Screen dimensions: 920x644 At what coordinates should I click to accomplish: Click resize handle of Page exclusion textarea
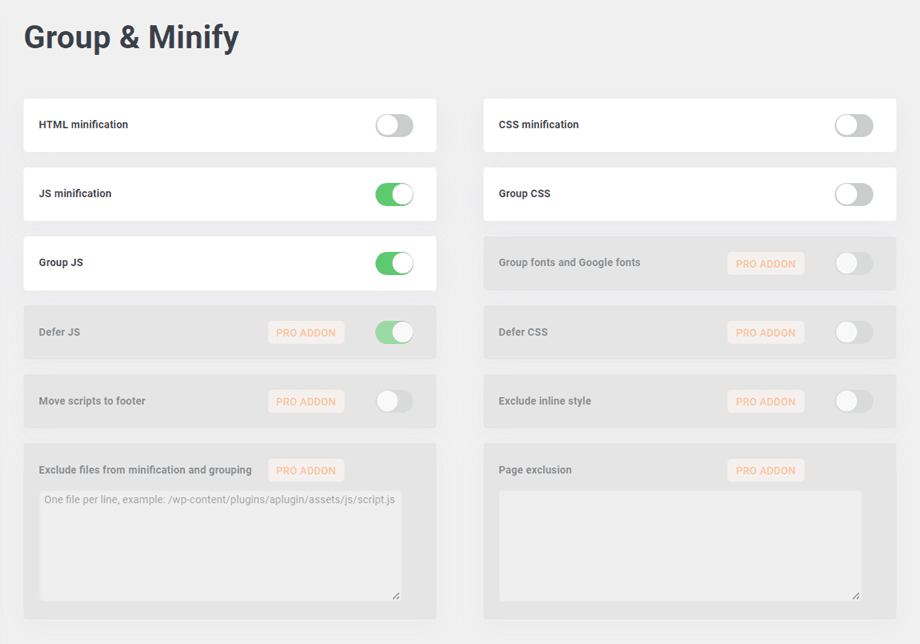click(x=855, y=595)
